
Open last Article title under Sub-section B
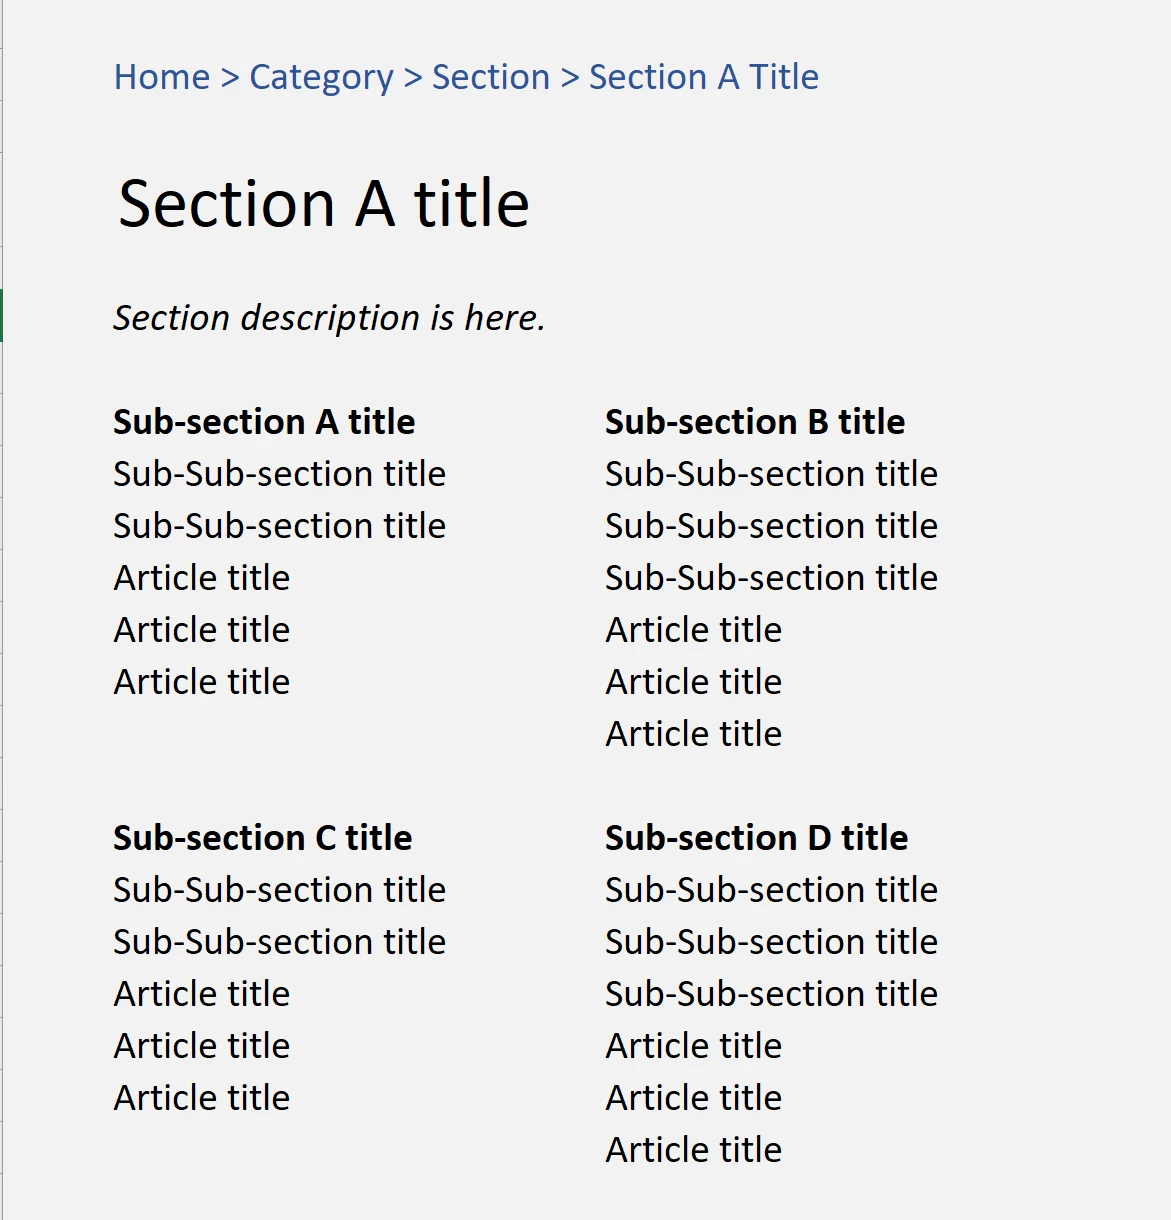[693, 734]
